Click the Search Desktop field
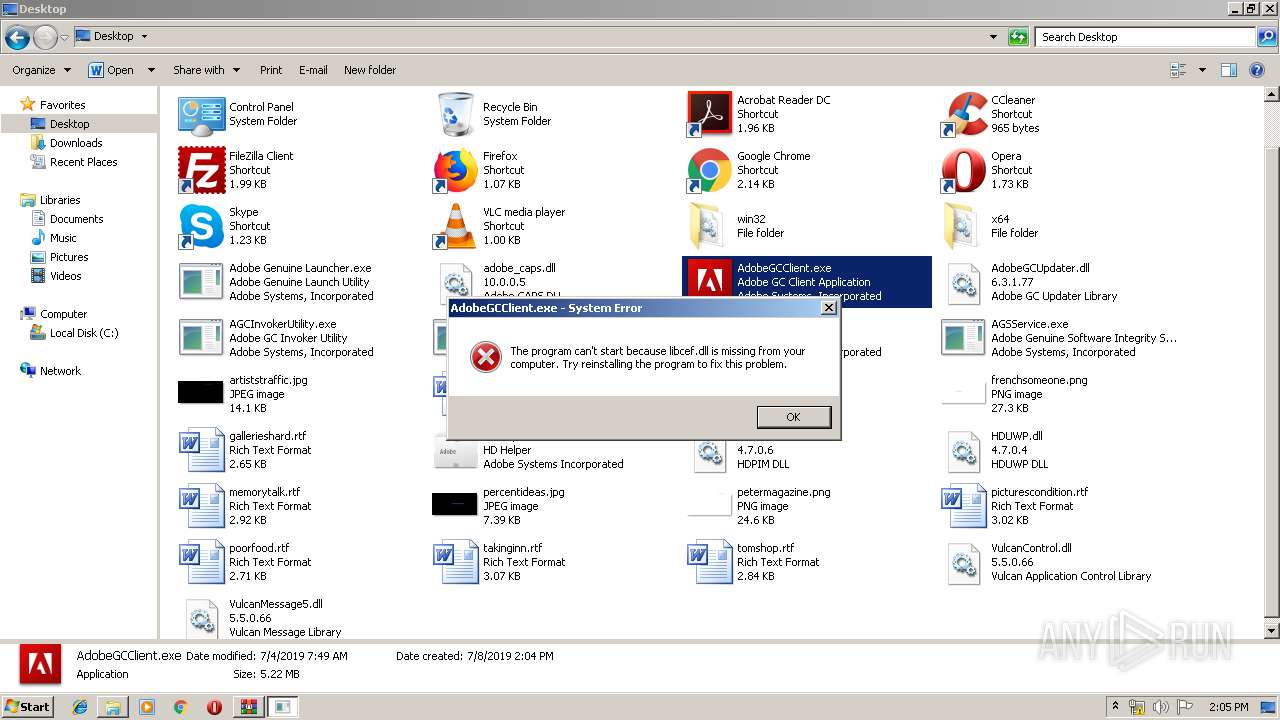 pyautogui.click(x=1145, y=37)
